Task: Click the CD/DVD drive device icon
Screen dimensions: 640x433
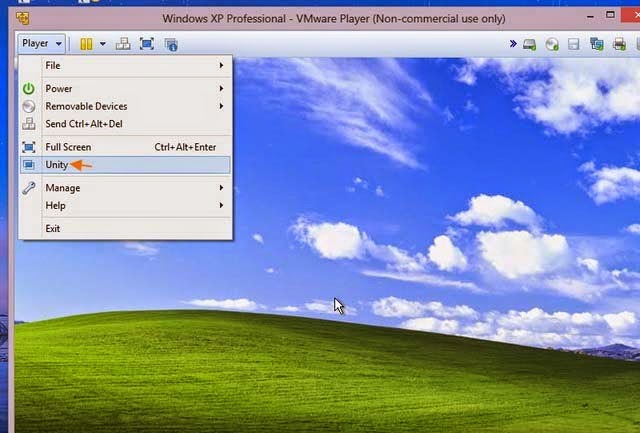Action: pyautogui.click(x=552, y=44)
